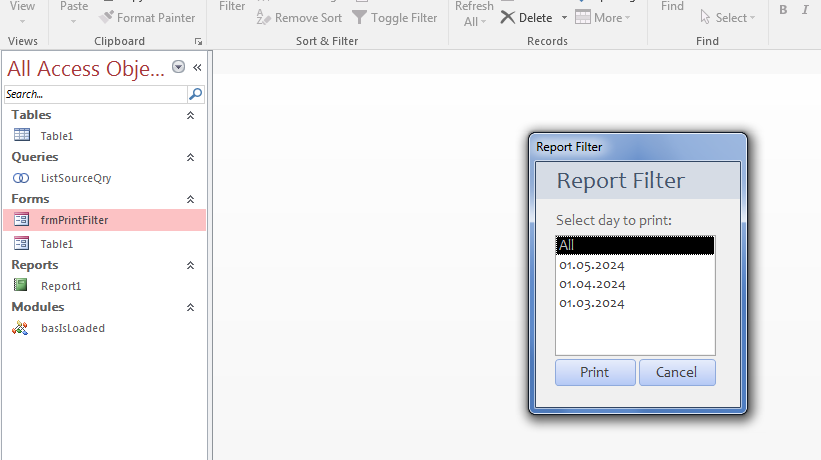This screenshot has width=821, height=460.
Task: Click the Select cursor icon
Action: click(705, 17)
